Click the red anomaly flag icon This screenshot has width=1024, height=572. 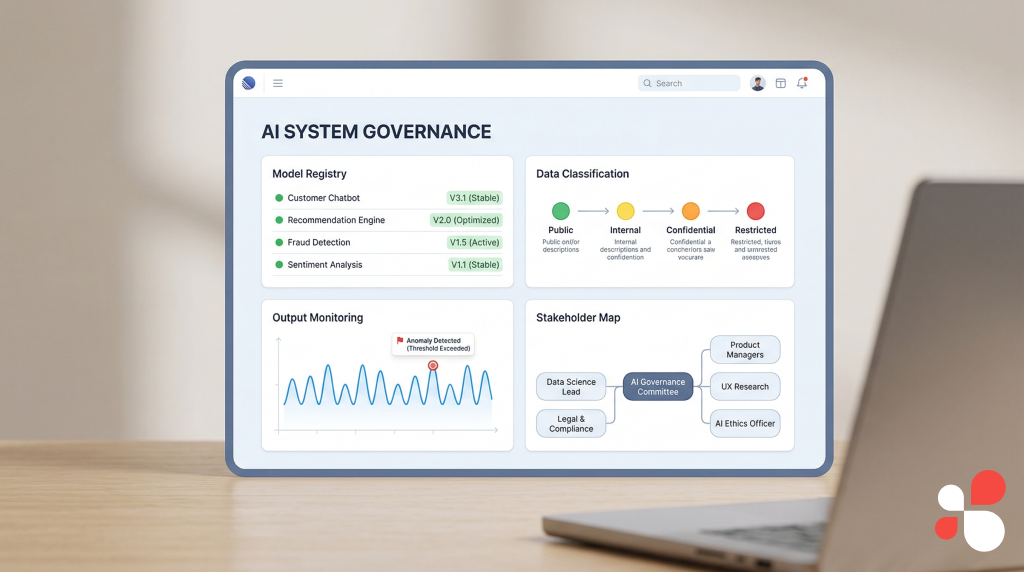(400, 341)
